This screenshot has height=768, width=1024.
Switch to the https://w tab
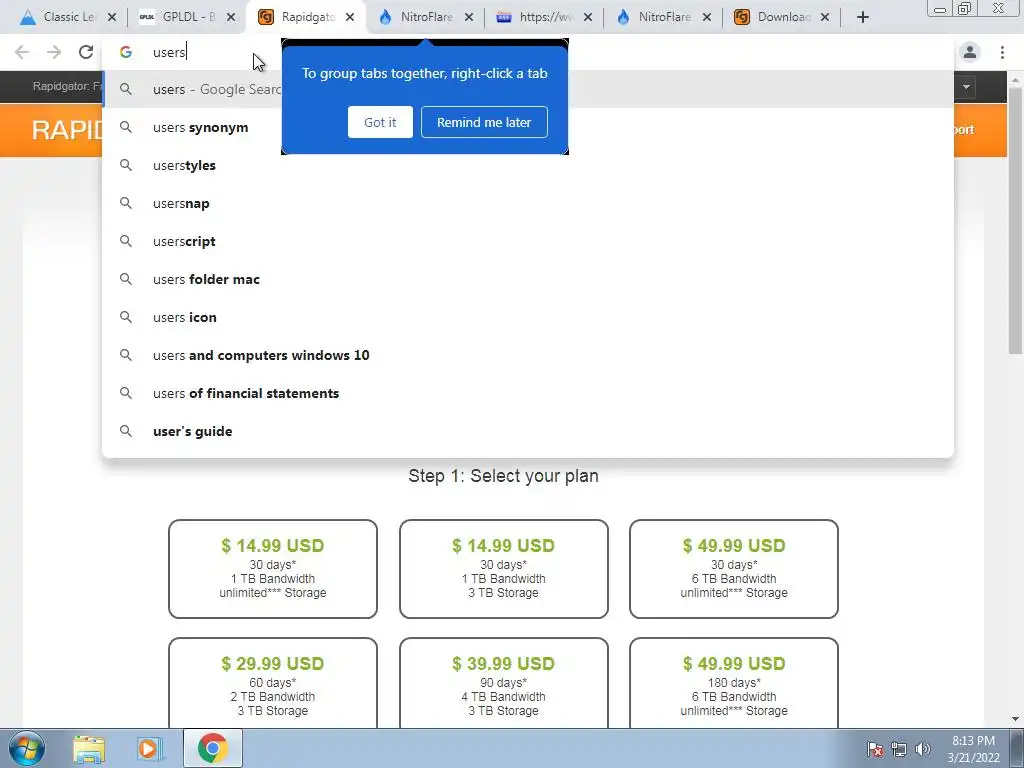(543, 17)
